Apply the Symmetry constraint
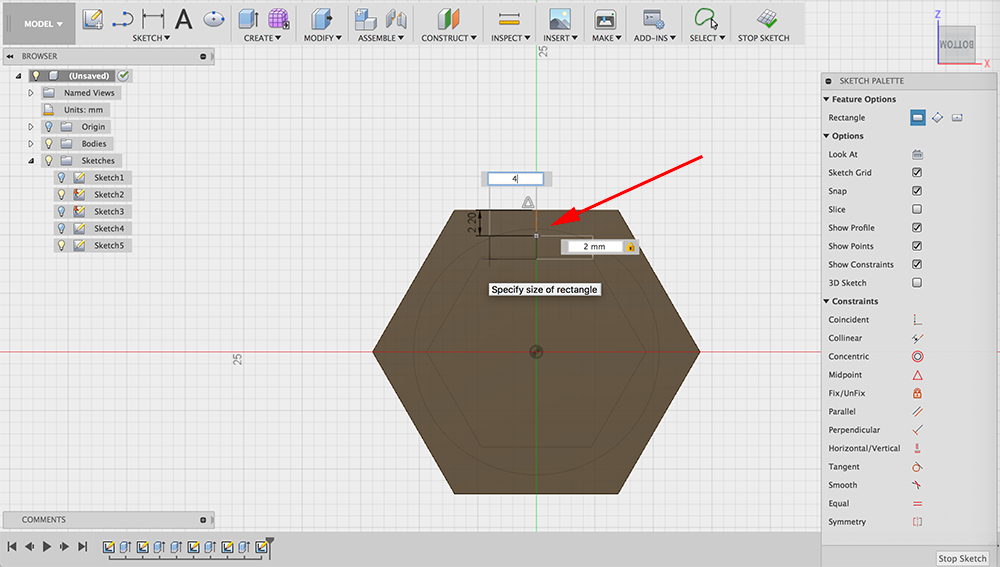 click(x=917, y=522)
